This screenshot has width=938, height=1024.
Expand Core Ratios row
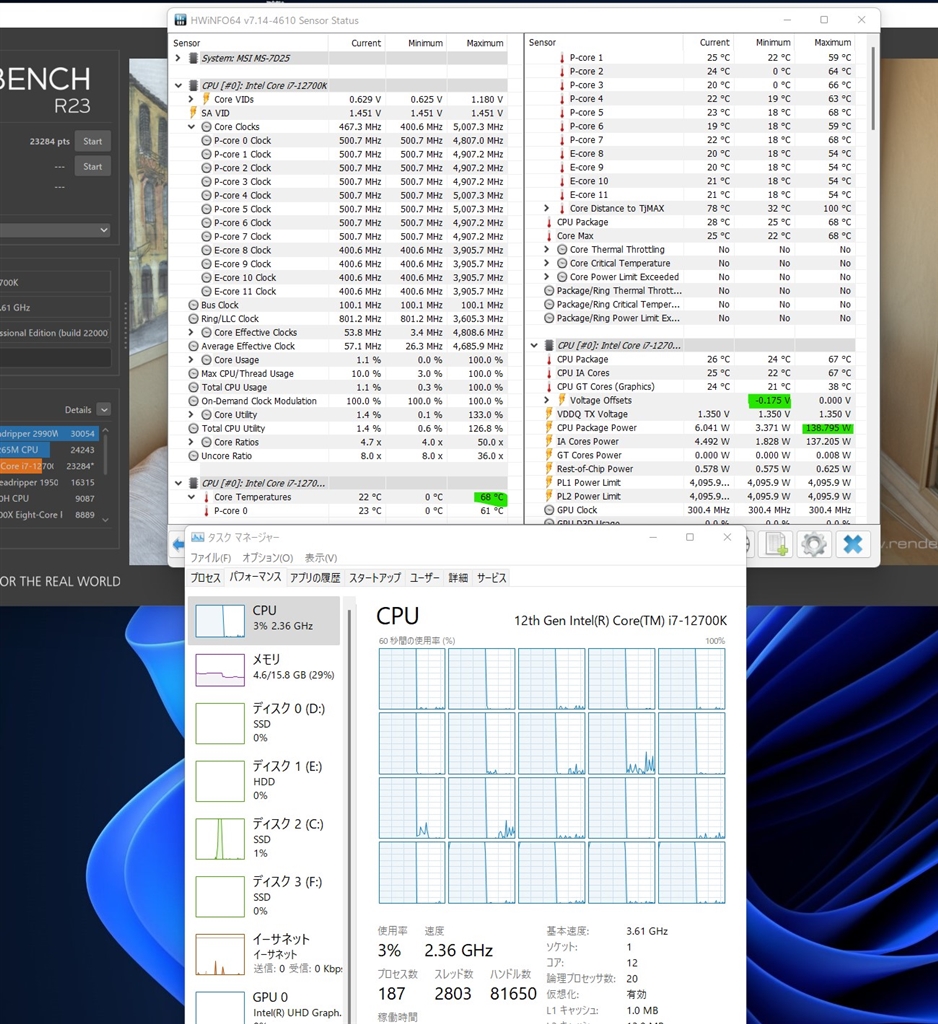191,442
